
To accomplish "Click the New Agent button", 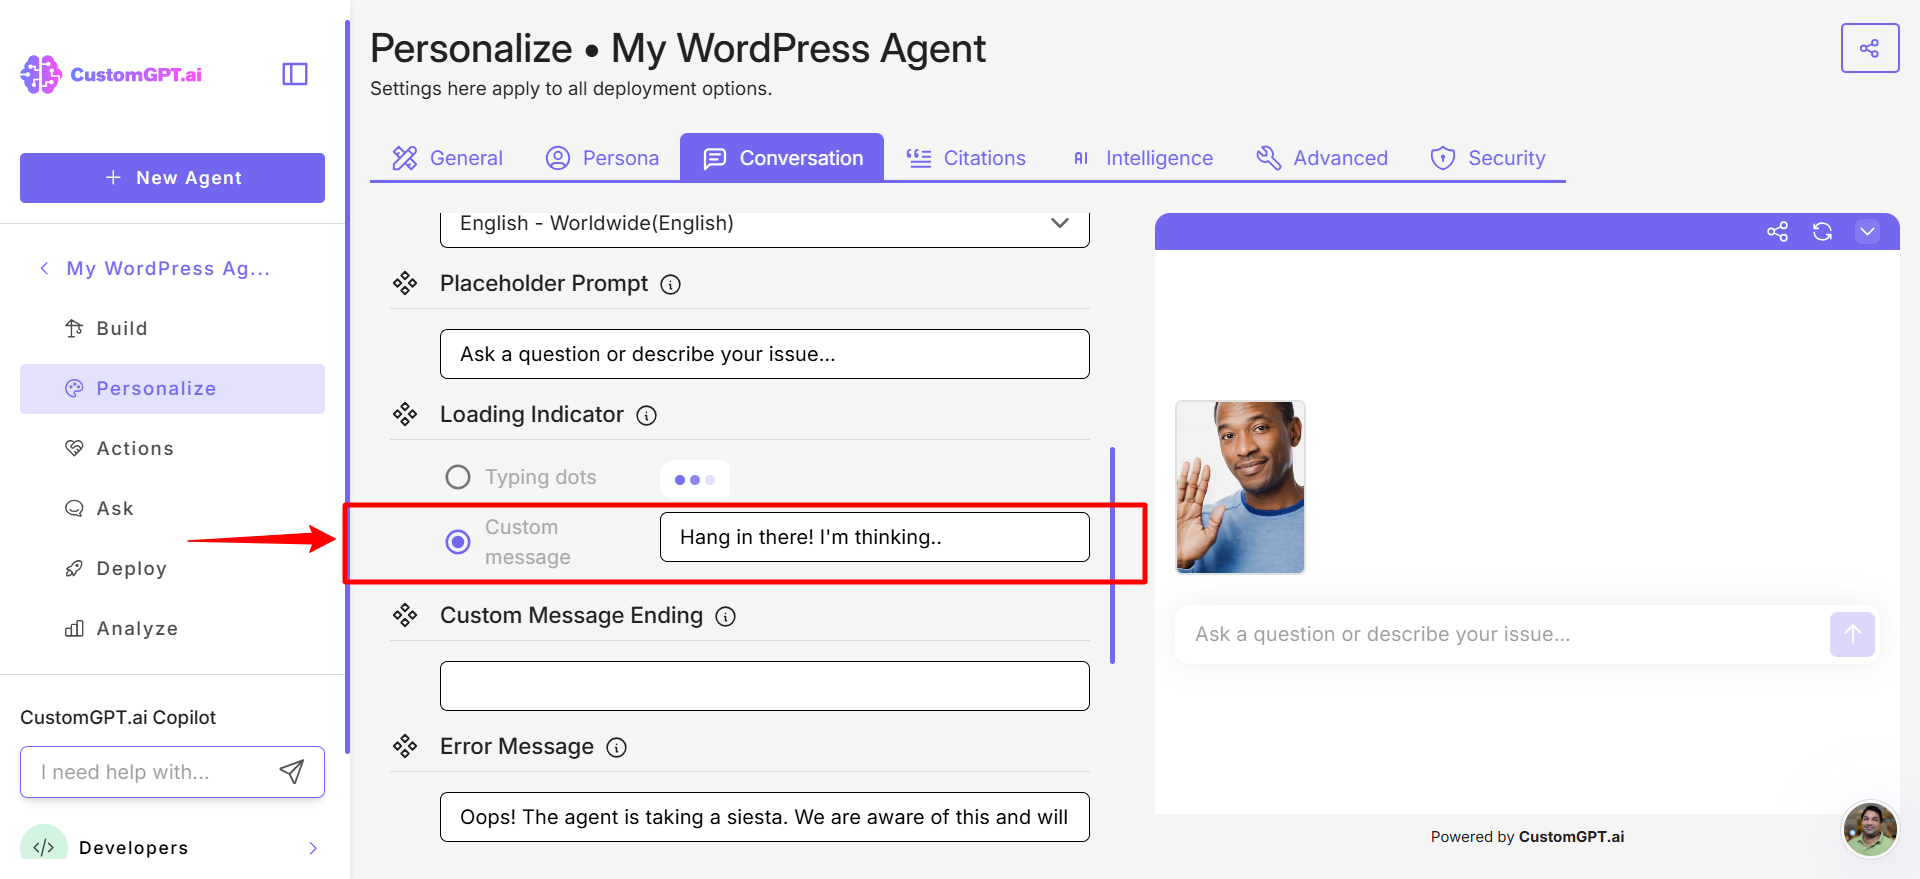I will point(172,178).
